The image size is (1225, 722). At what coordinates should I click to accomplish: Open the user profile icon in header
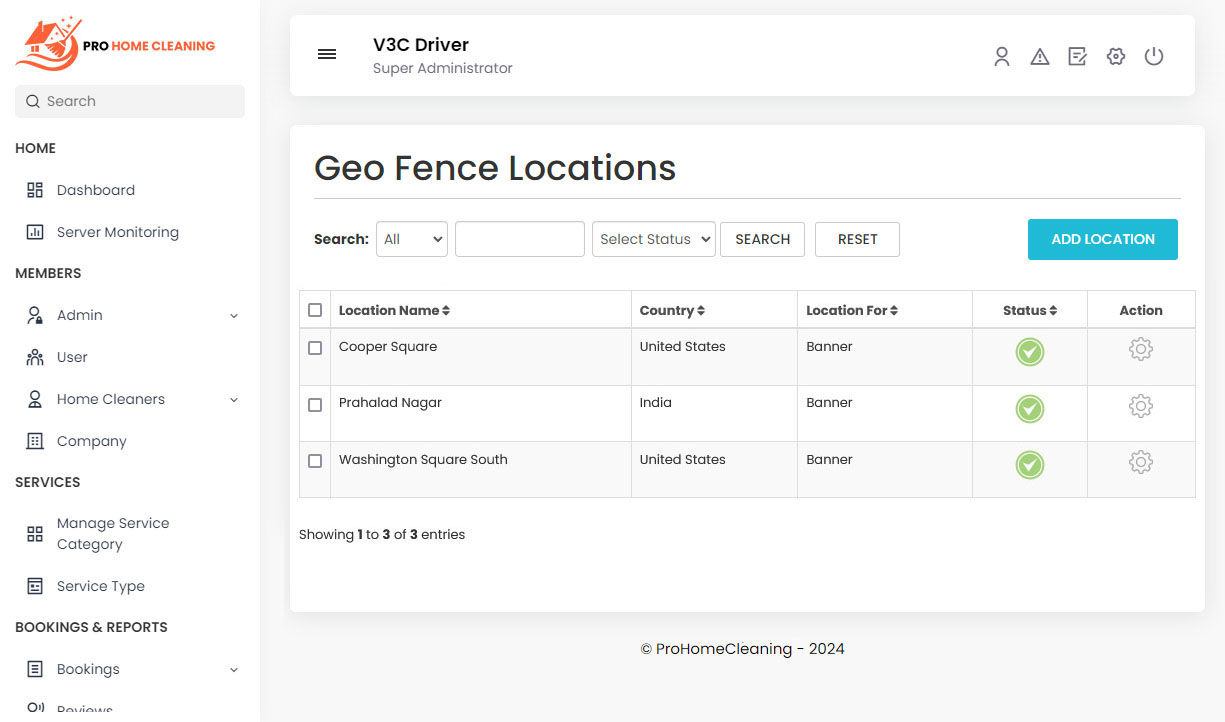pyautogui.click(x=1002, y=56)
